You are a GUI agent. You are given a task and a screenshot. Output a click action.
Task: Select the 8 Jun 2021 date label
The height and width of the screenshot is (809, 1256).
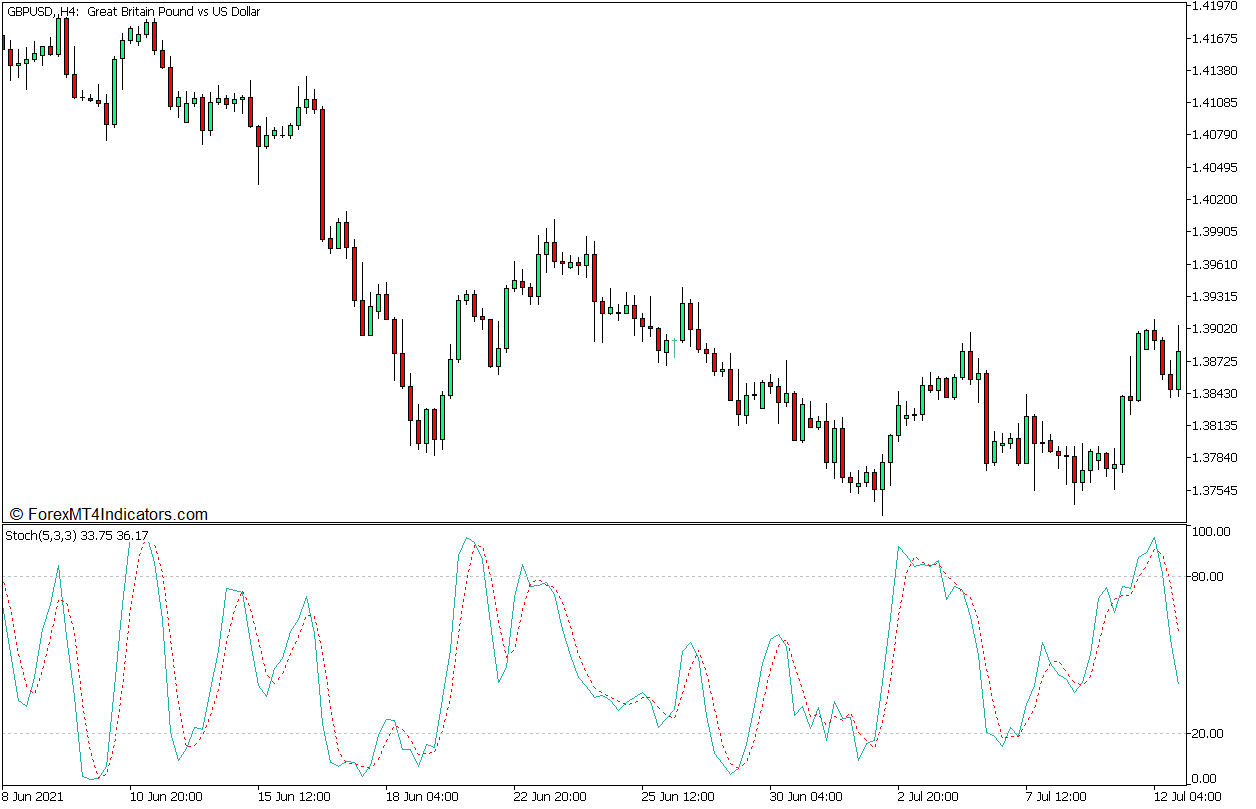point(35,795)
